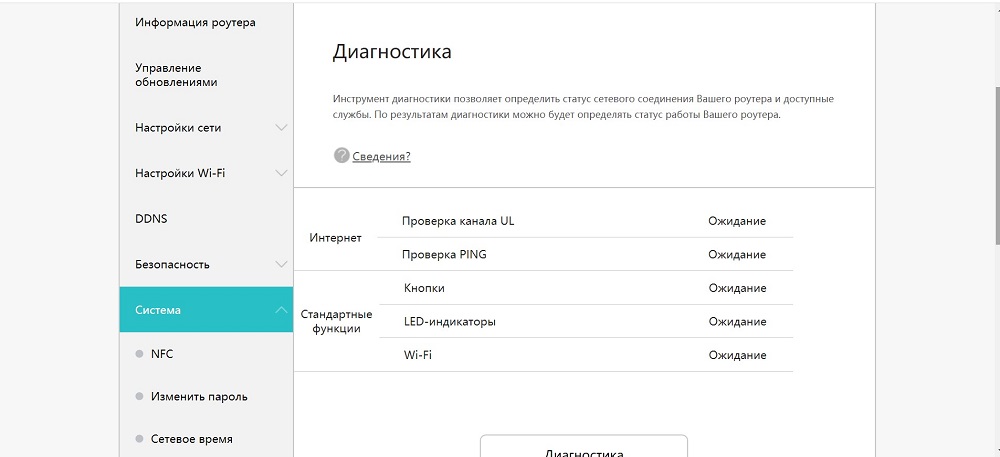This screenshot has height=457, width=1000.
Task: Click the question mark help icon
Action: tap(342, 156)
